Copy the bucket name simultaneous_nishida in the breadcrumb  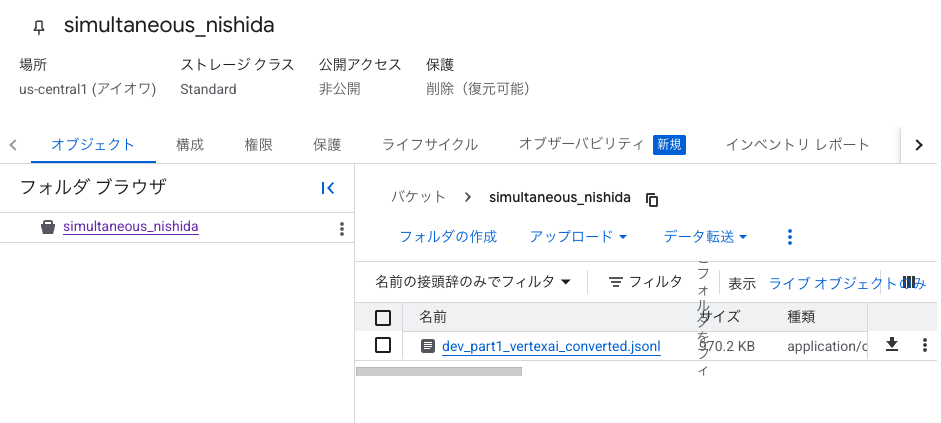(652, 199)
